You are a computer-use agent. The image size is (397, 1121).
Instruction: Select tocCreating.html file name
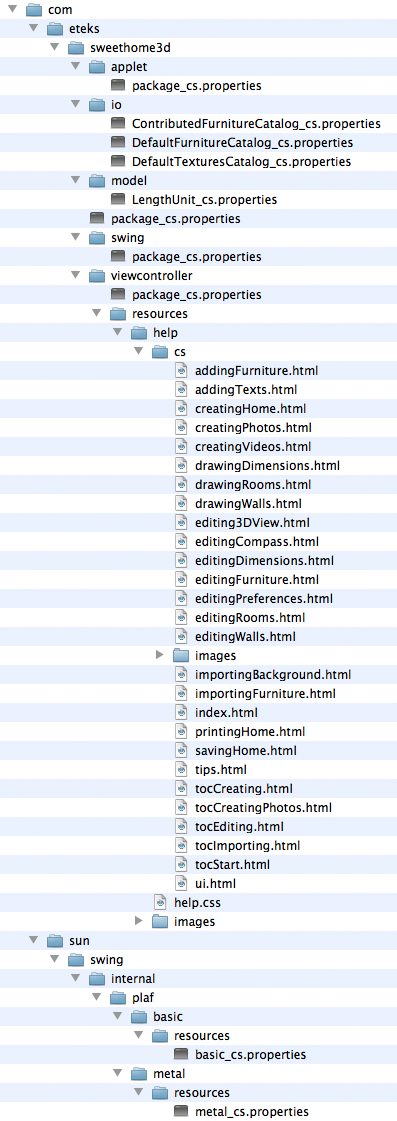pos(243,789)
